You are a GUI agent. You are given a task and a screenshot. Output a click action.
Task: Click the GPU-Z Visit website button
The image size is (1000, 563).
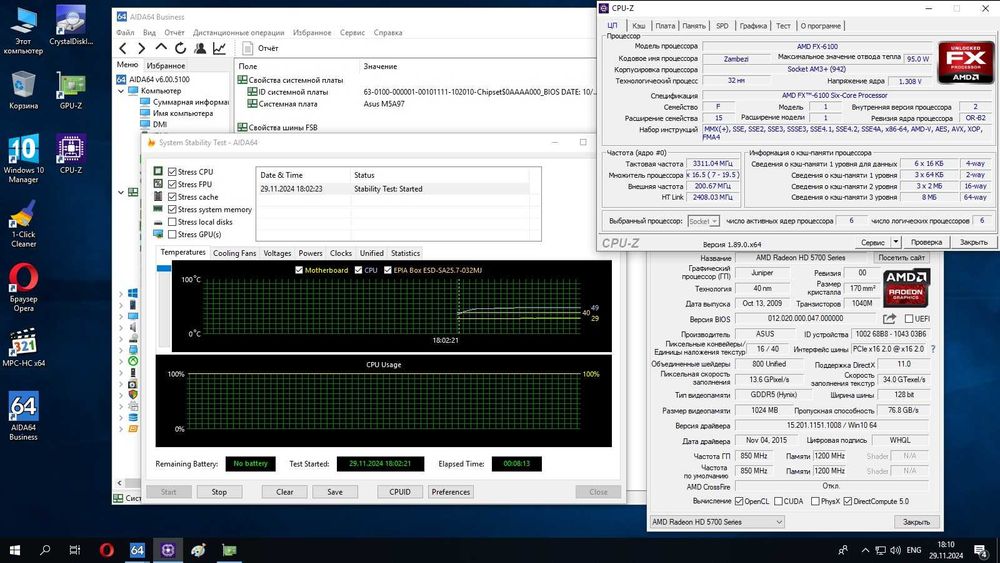click(901, 258)
